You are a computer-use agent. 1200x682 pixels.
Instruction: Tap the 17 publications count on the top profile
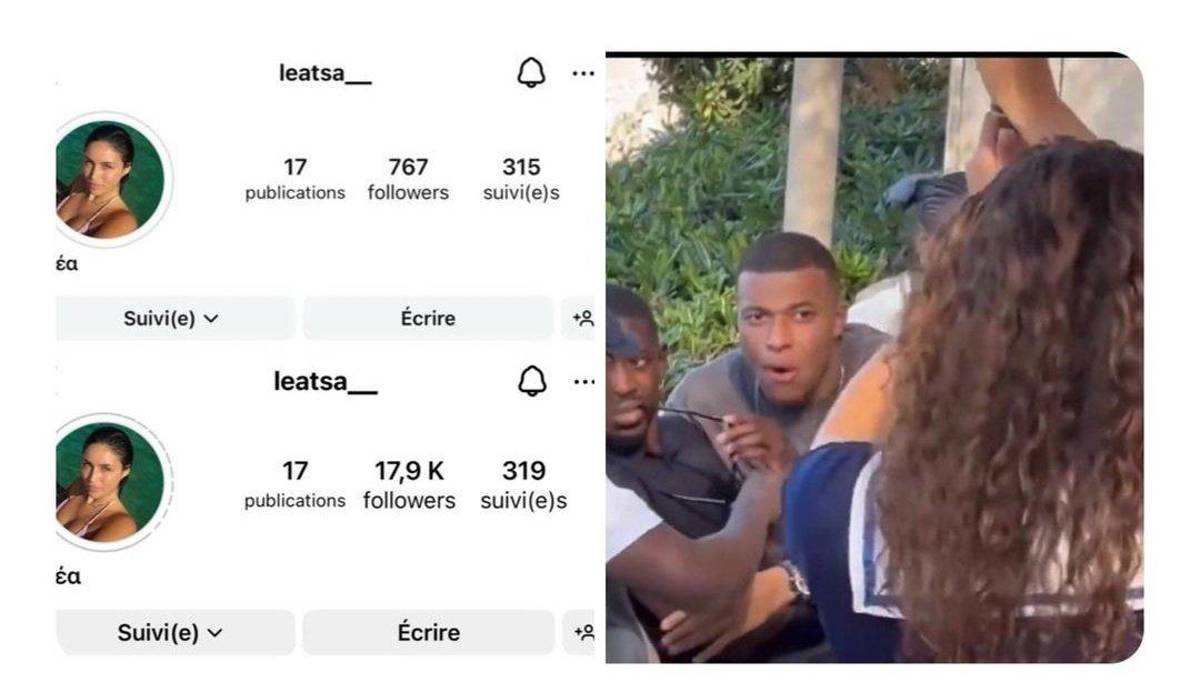click(295, 179)
